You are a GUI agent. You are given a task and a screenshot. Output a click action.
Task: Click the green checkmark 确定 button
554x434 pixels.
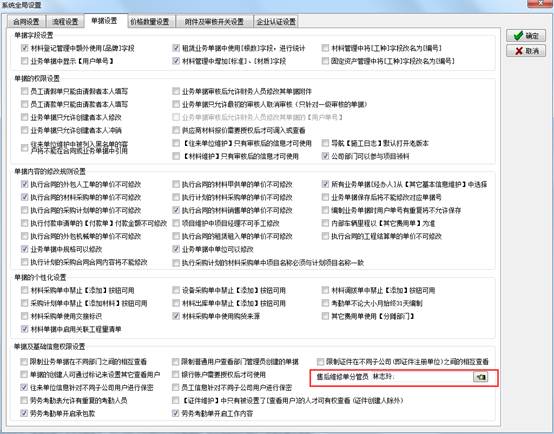[526, 36]
